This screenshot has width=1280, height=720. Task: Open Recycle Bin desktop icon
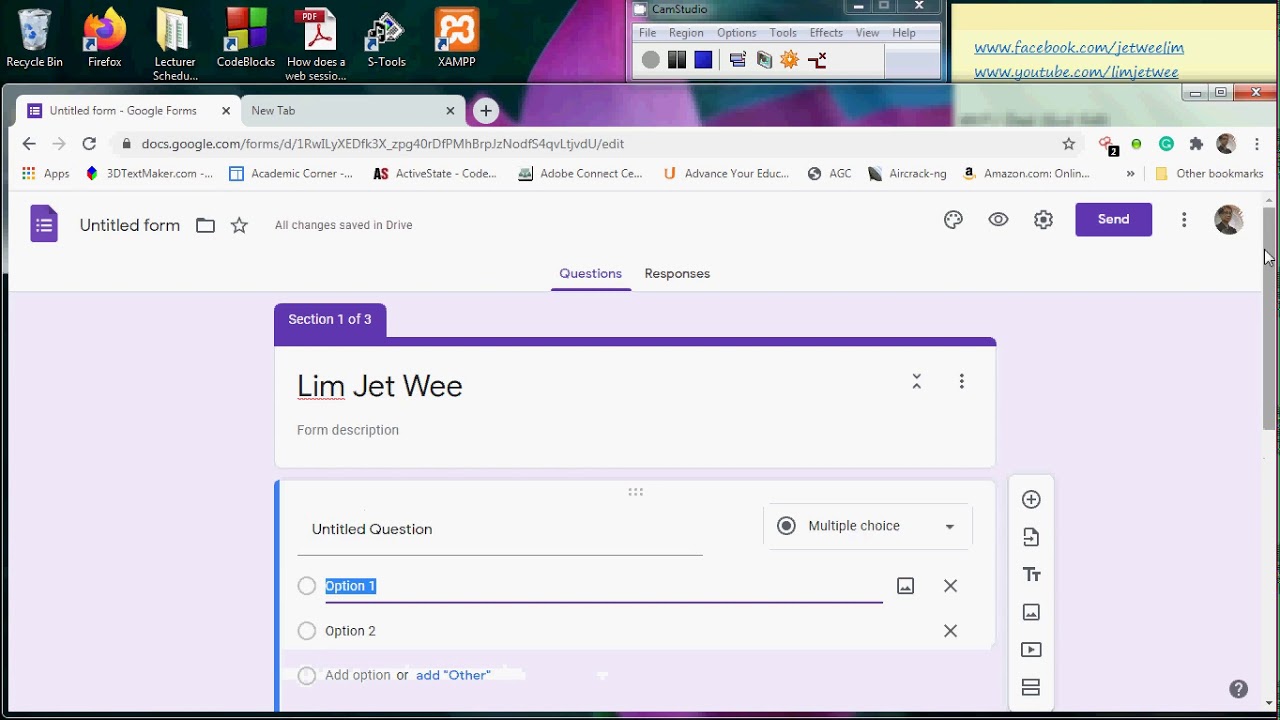point(34,39)
